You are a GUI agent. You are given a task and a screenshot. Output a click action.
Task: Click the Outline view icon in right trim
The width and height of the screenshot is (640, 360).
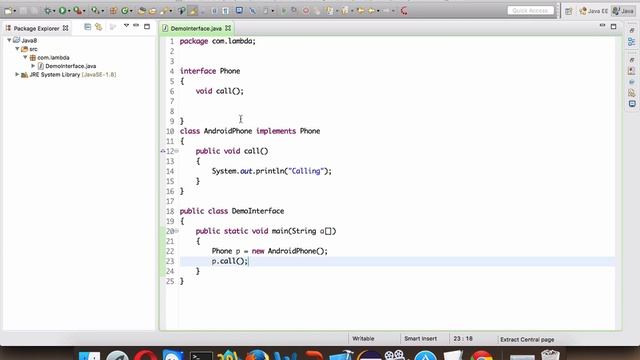pos(632,42)
